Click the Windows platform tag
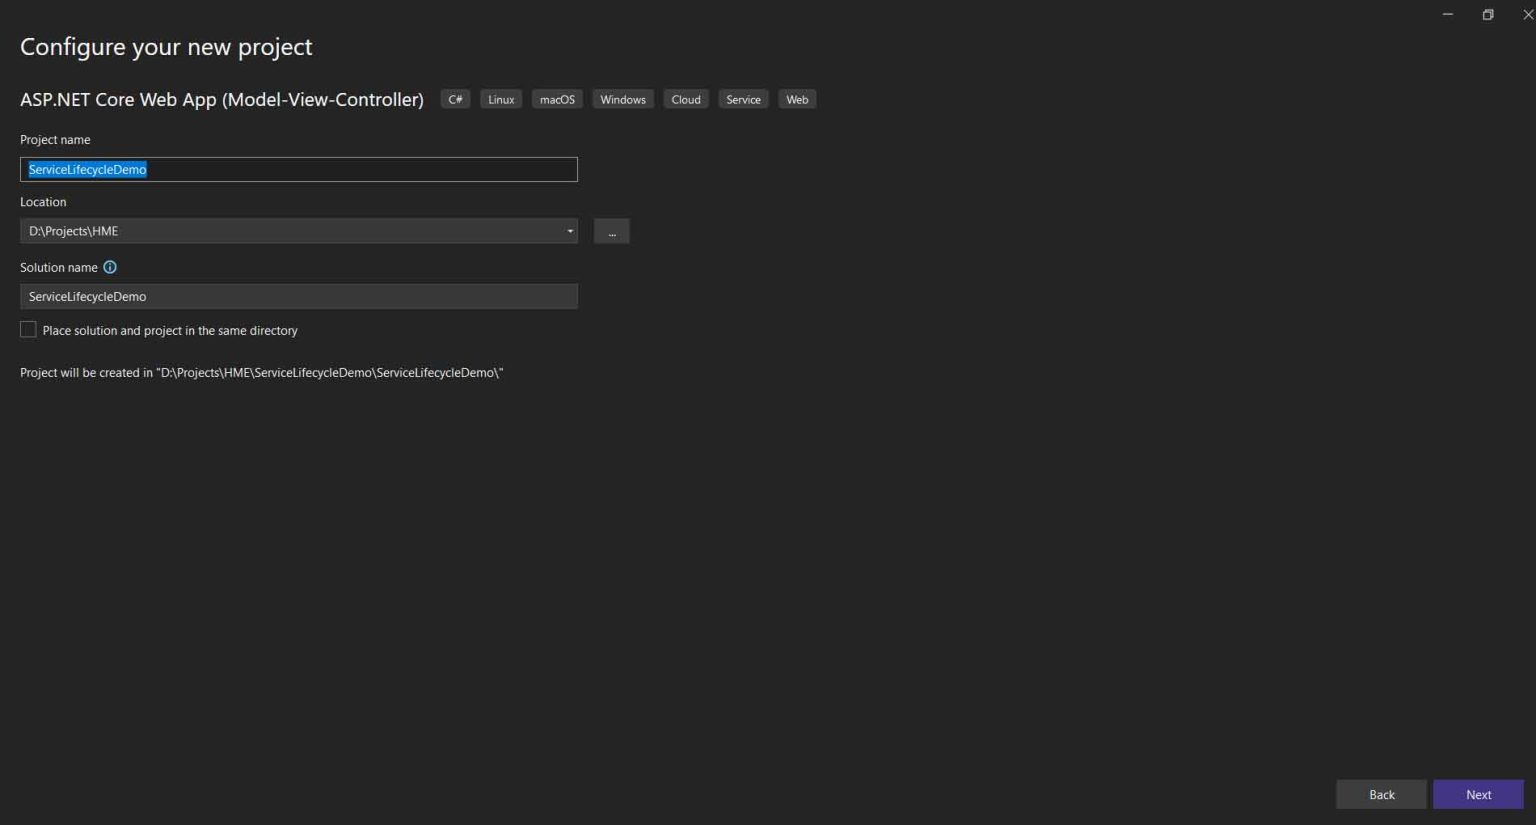The width and height of the screenshot is (1536, 825). 622,98
